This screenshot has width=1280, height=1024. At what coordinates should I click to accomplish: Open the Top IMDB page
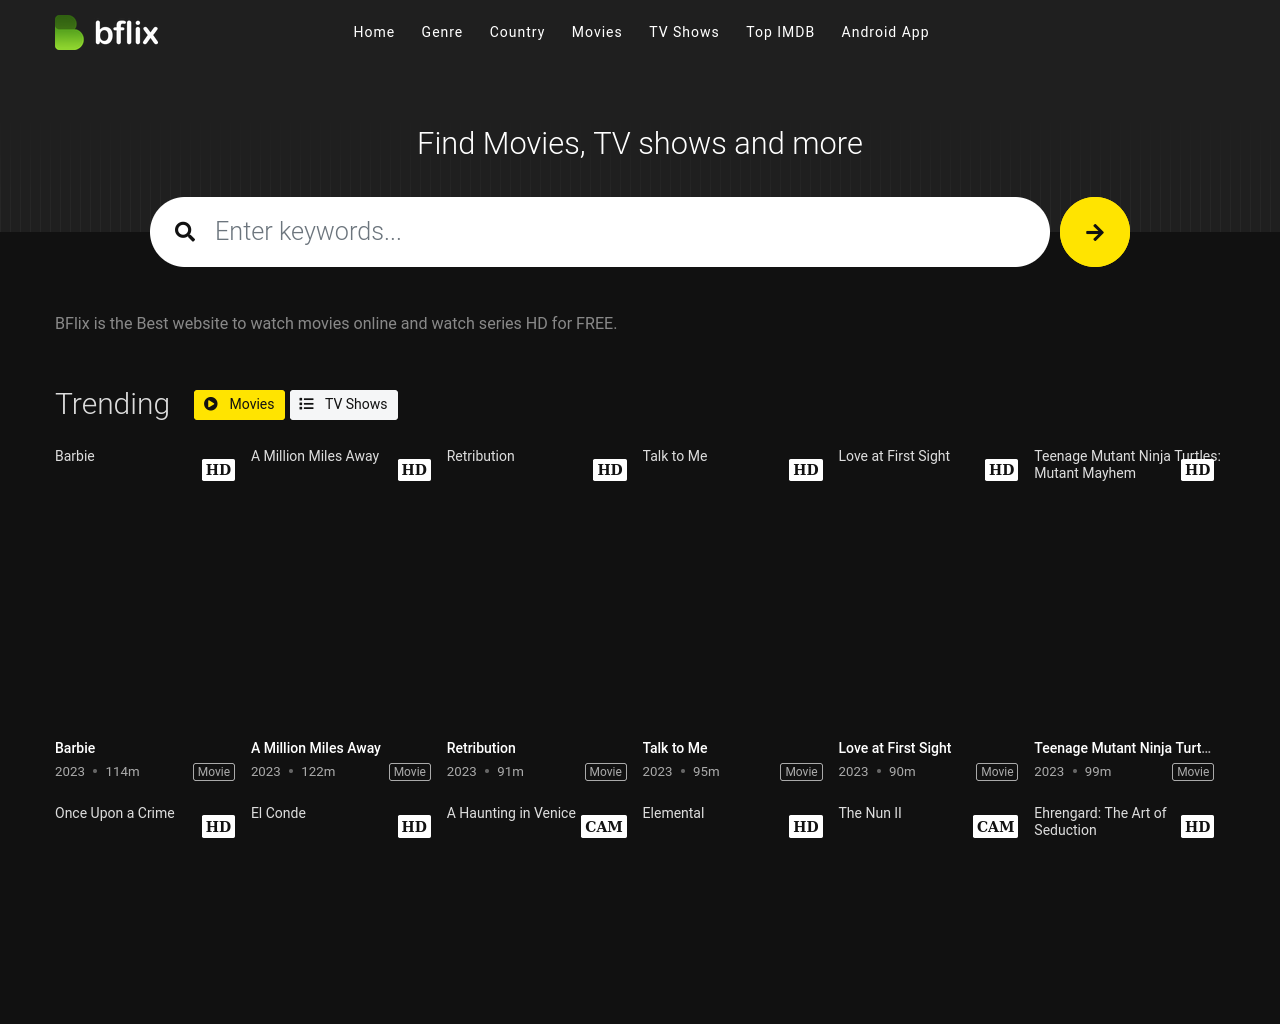coord(780,32)
